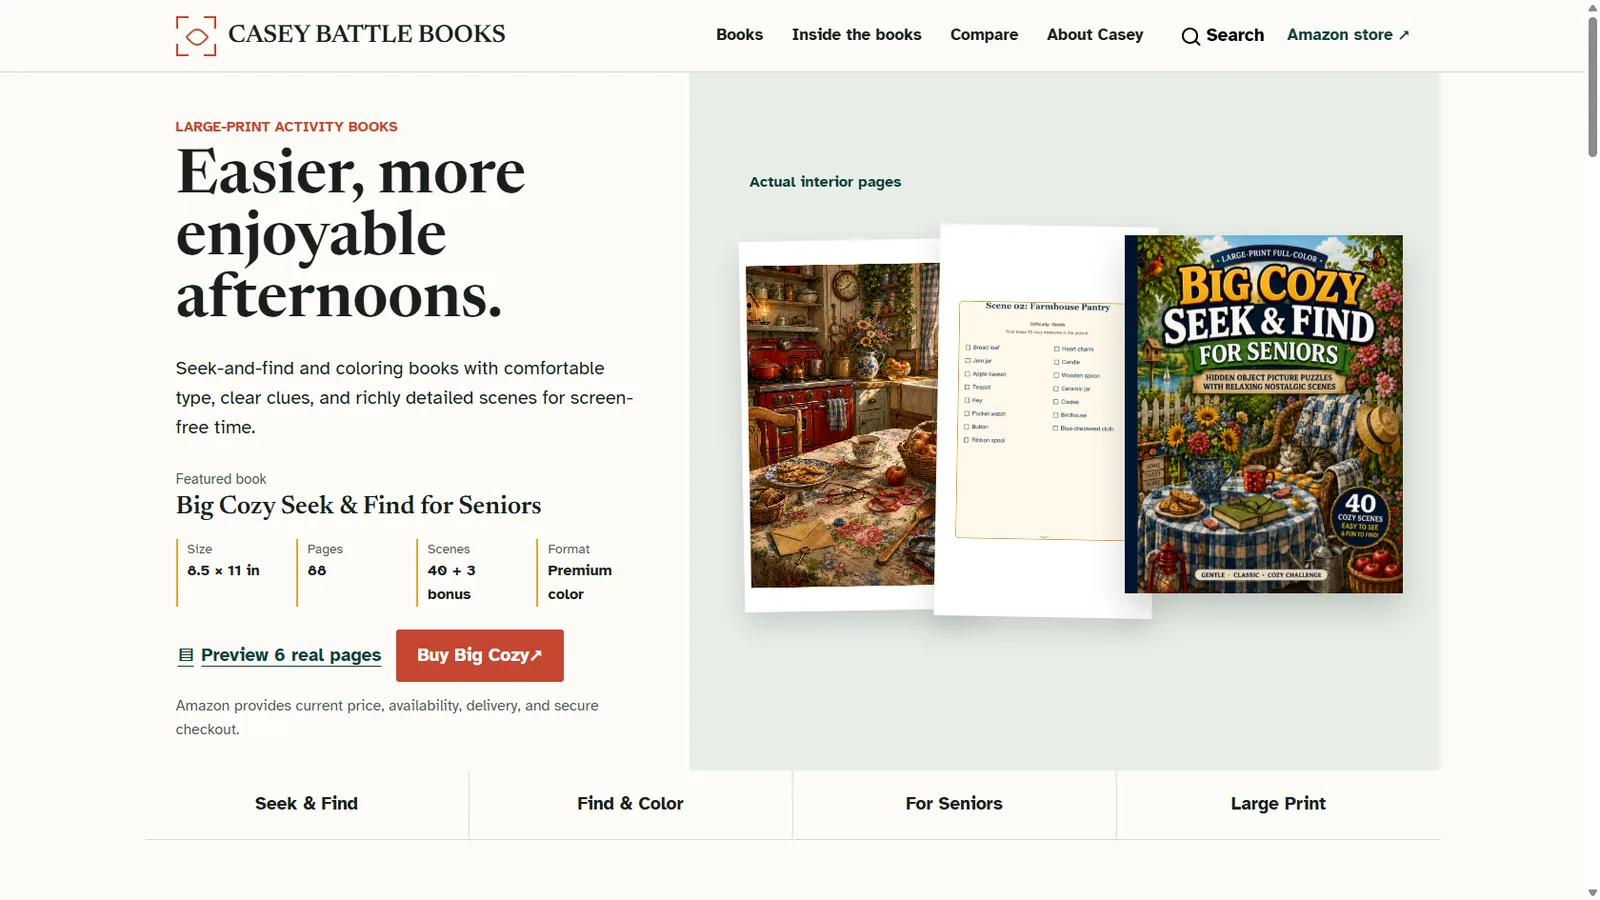The height and width of the screenshot is (900, 1600).
Task: Click the Size '8.5 × 11 in' value
Action: (x=223, y=571)
